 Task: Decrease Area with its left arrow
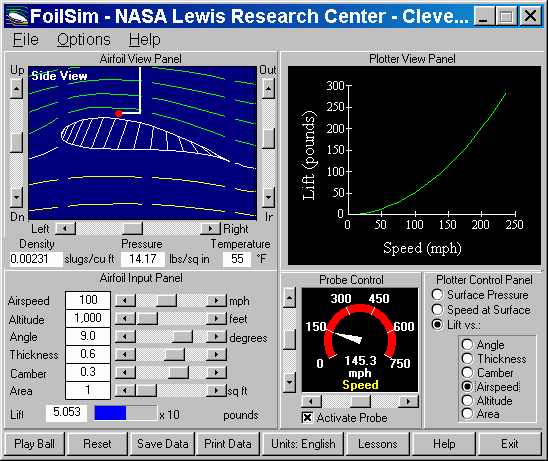(125, 391)
